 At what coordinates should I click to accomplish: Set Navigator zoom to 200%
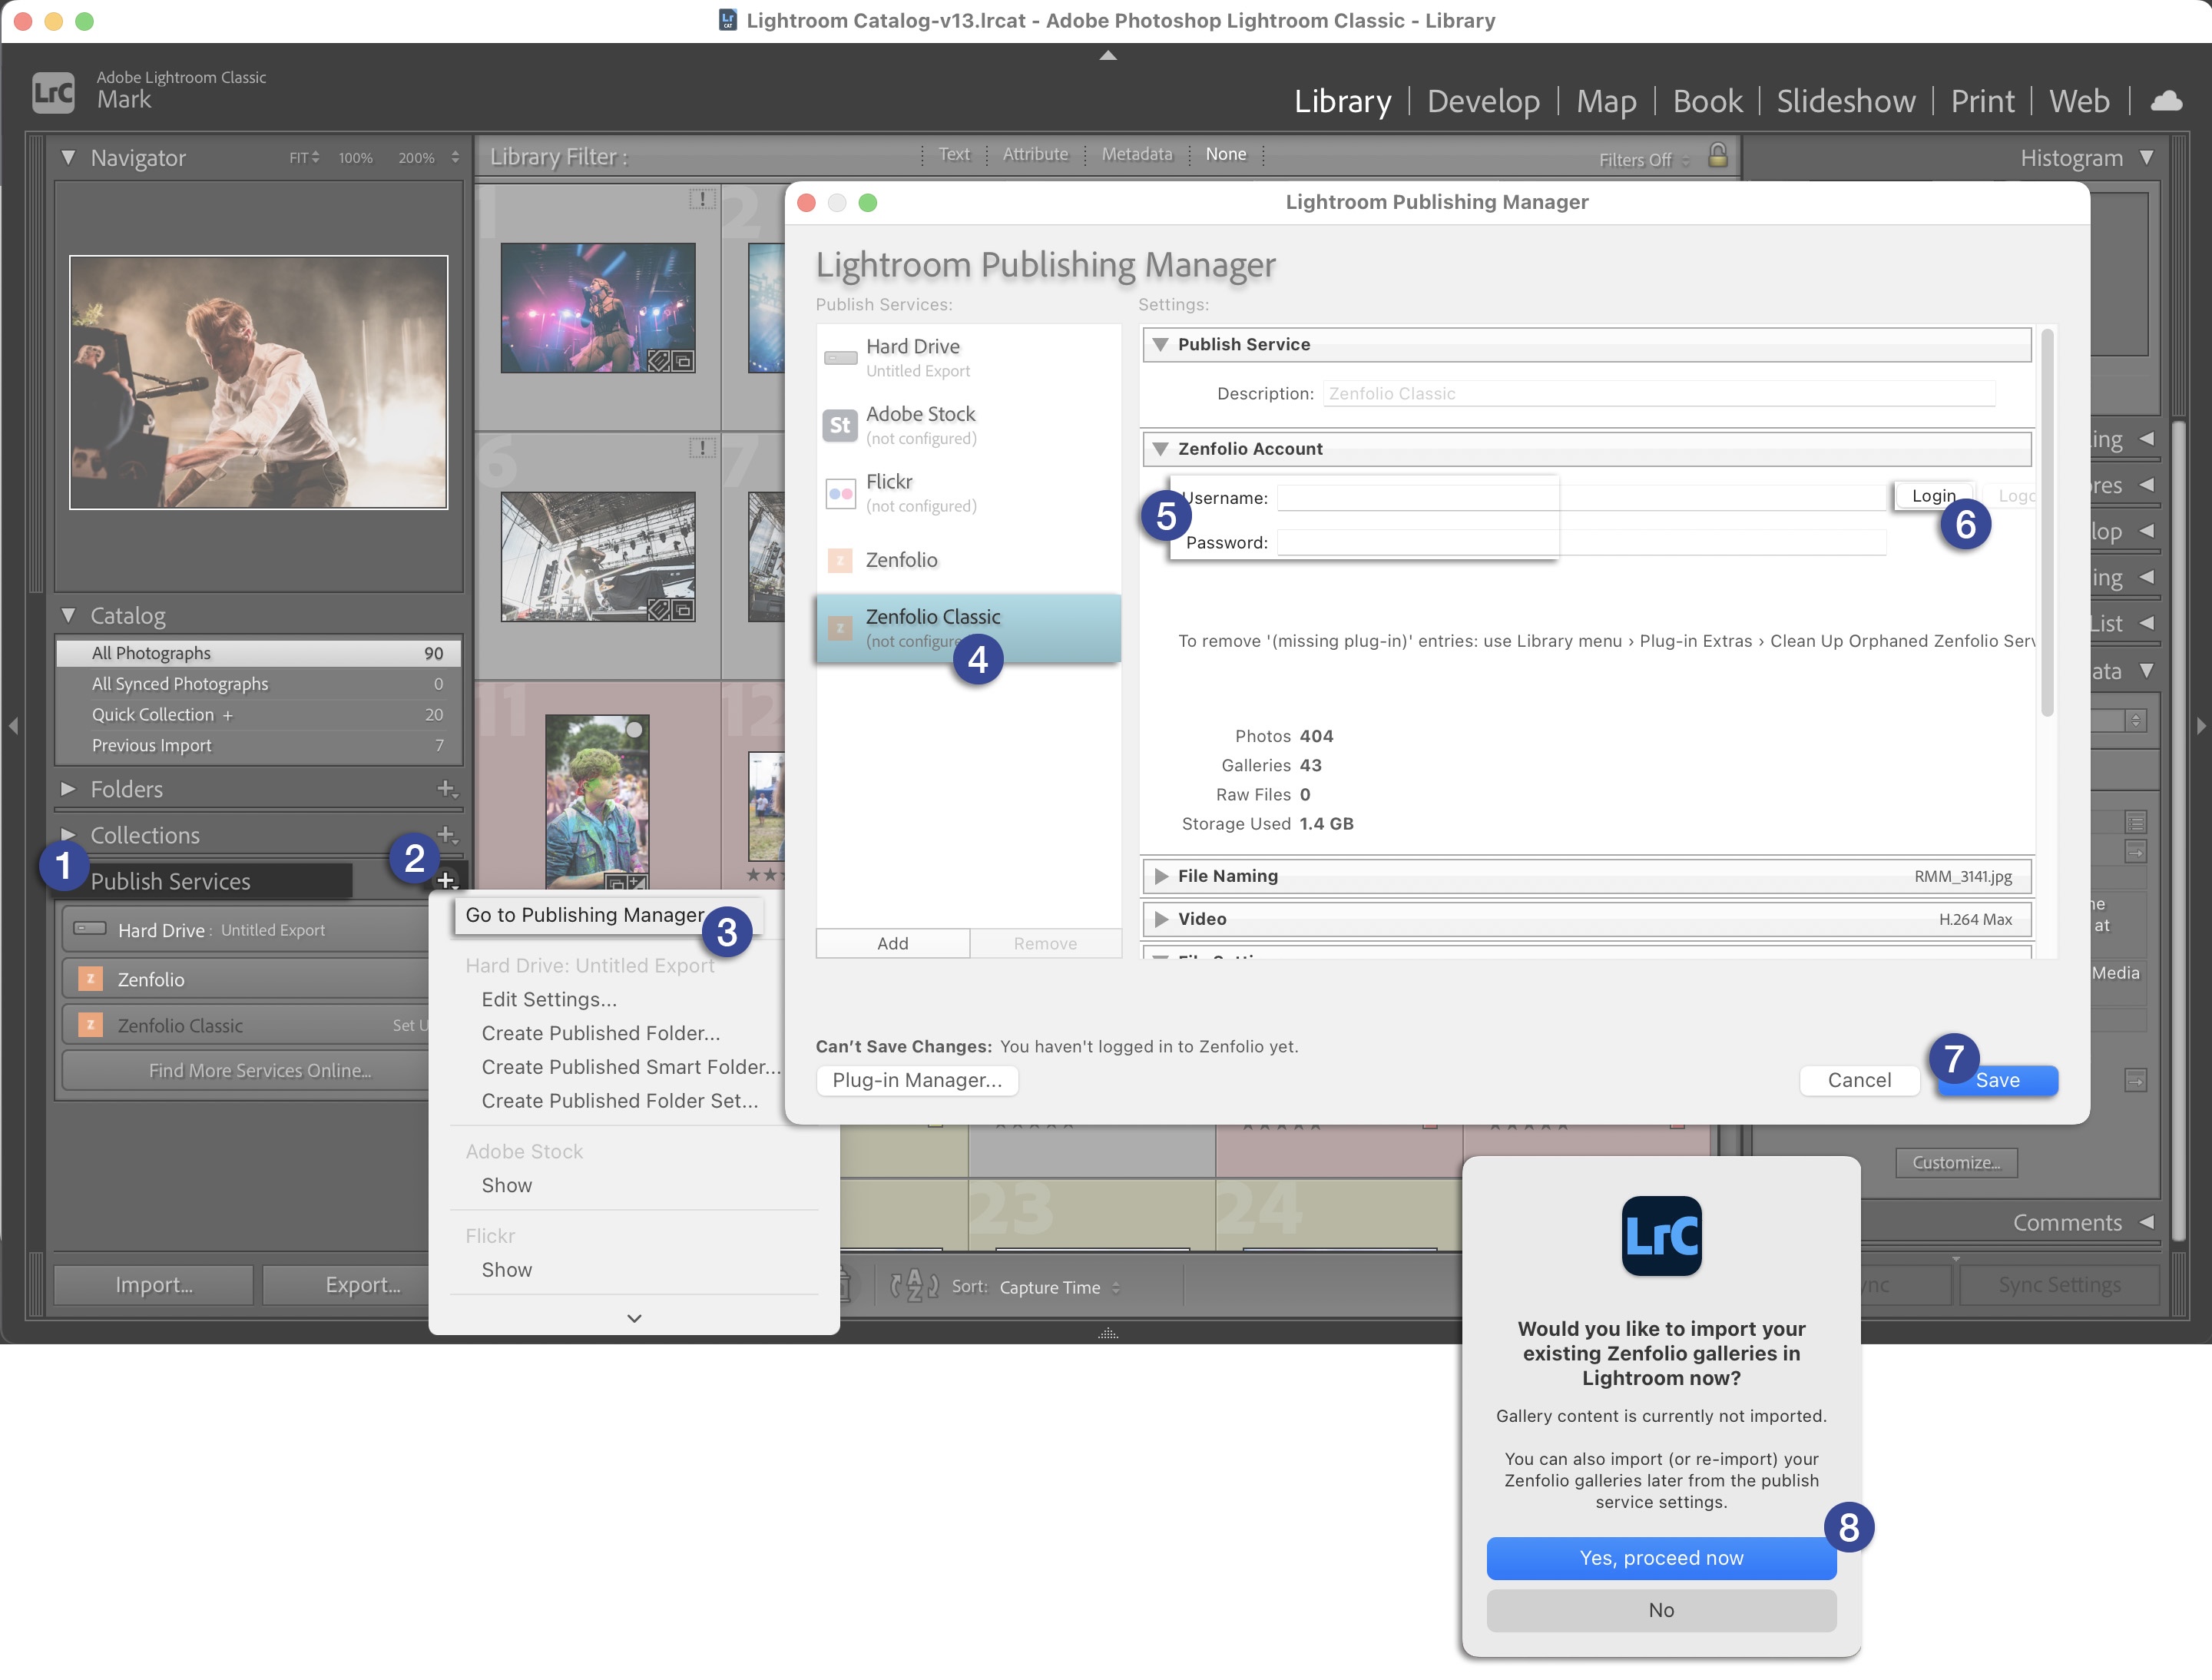416,158
